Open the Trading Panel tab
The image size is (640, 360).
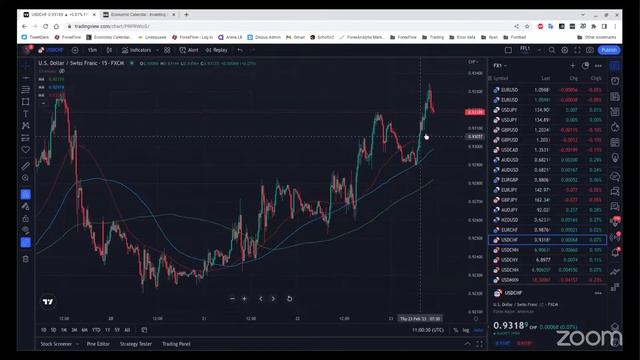tap(176, 344)
